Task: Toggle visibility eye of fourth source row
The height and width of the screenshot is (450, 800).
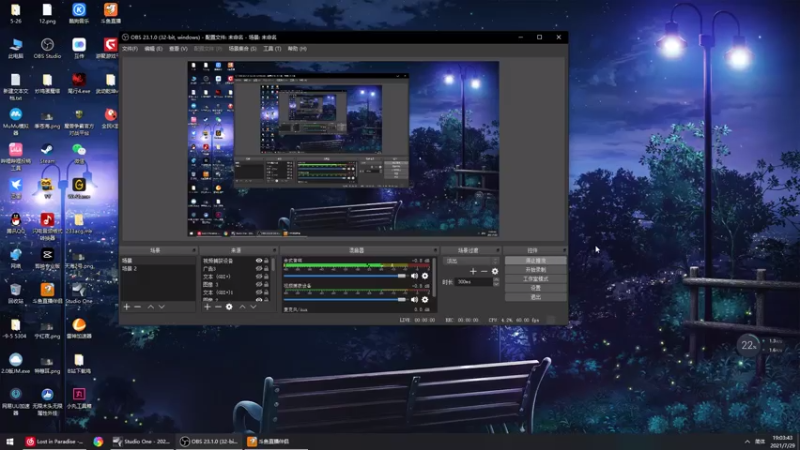Action: pos(259,284)
